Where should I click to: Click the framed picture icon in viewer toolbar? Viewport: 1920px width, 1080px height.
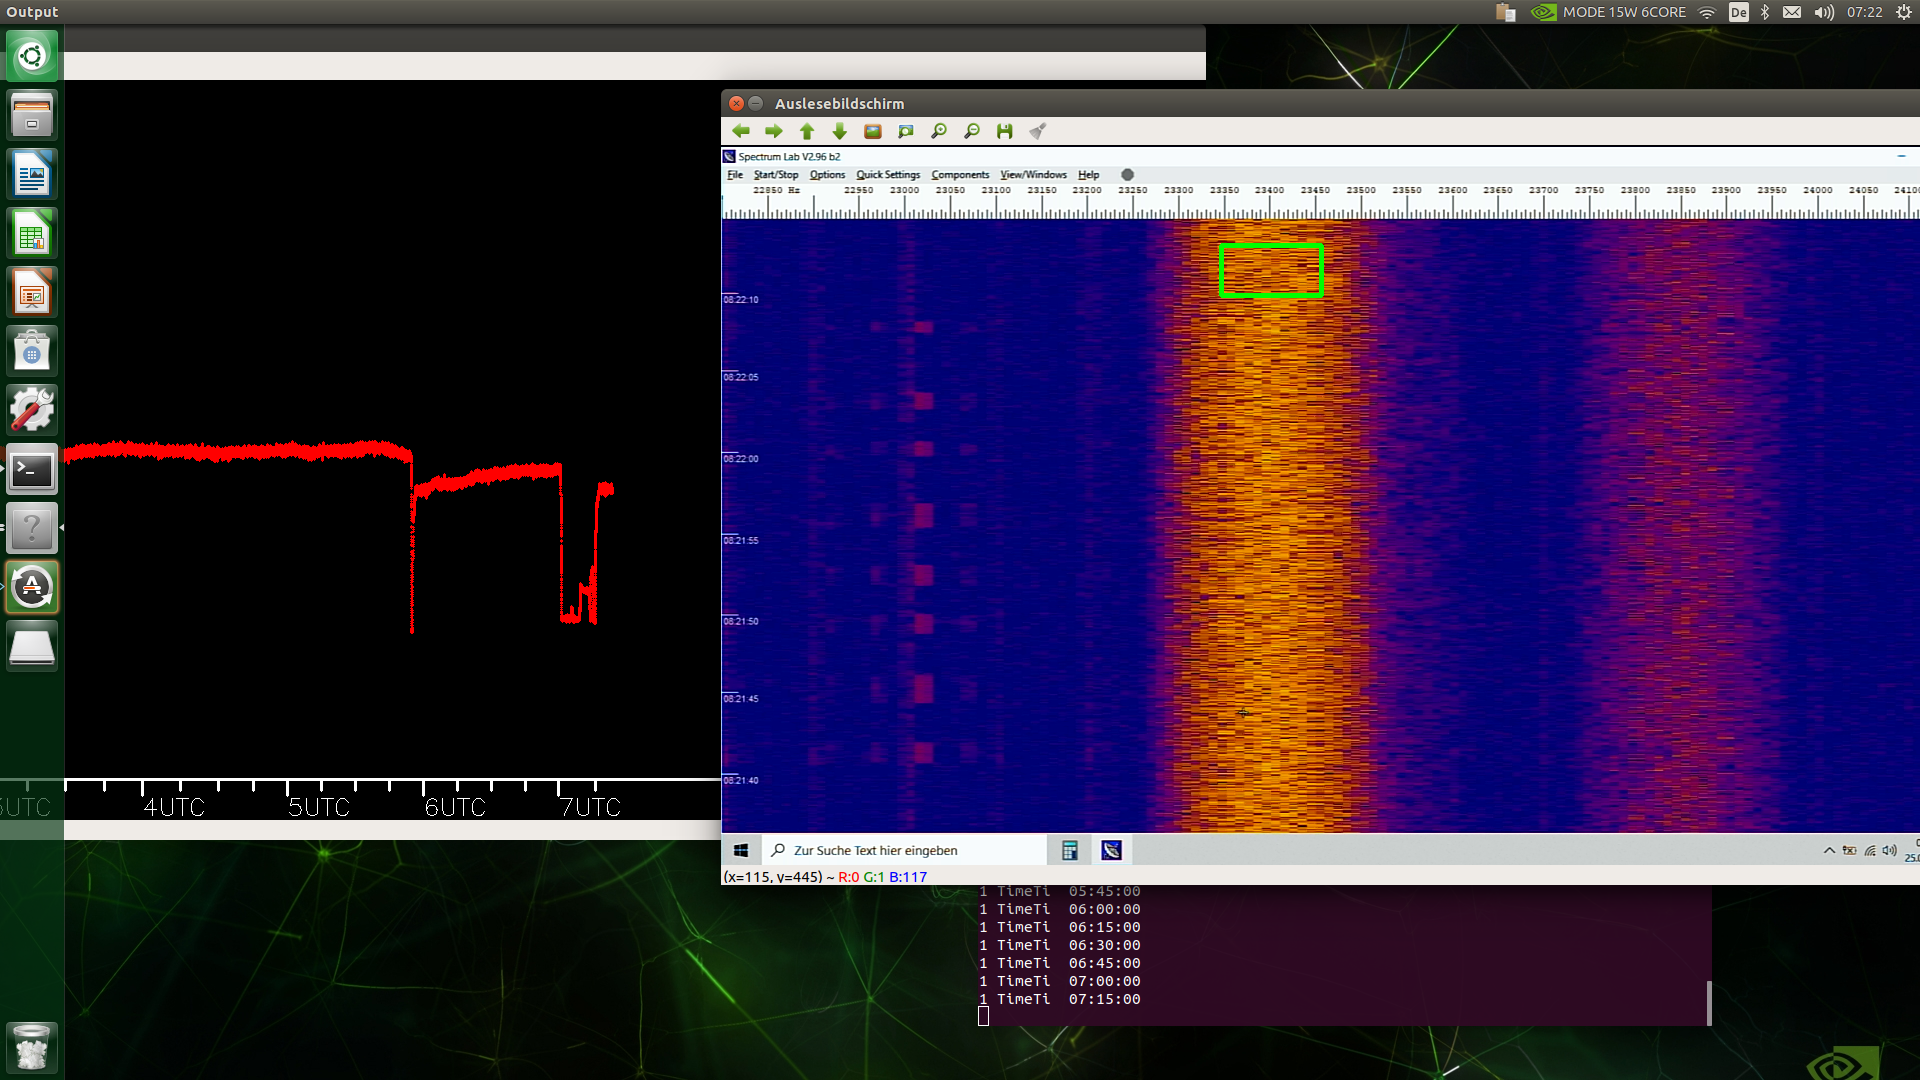pos(873,131)
